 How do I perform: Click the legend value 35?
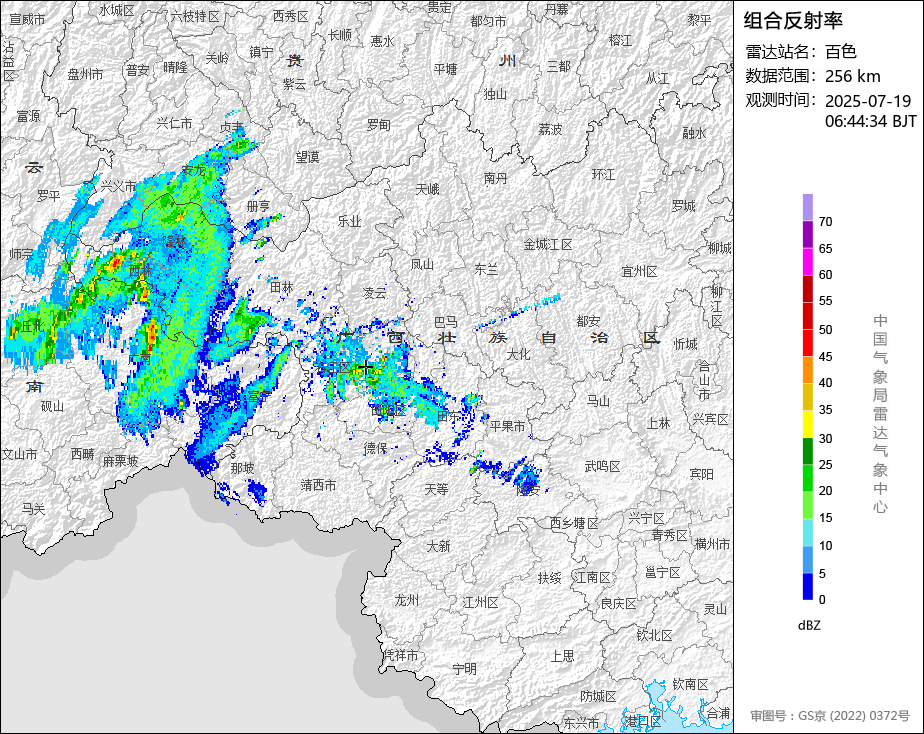825,410
